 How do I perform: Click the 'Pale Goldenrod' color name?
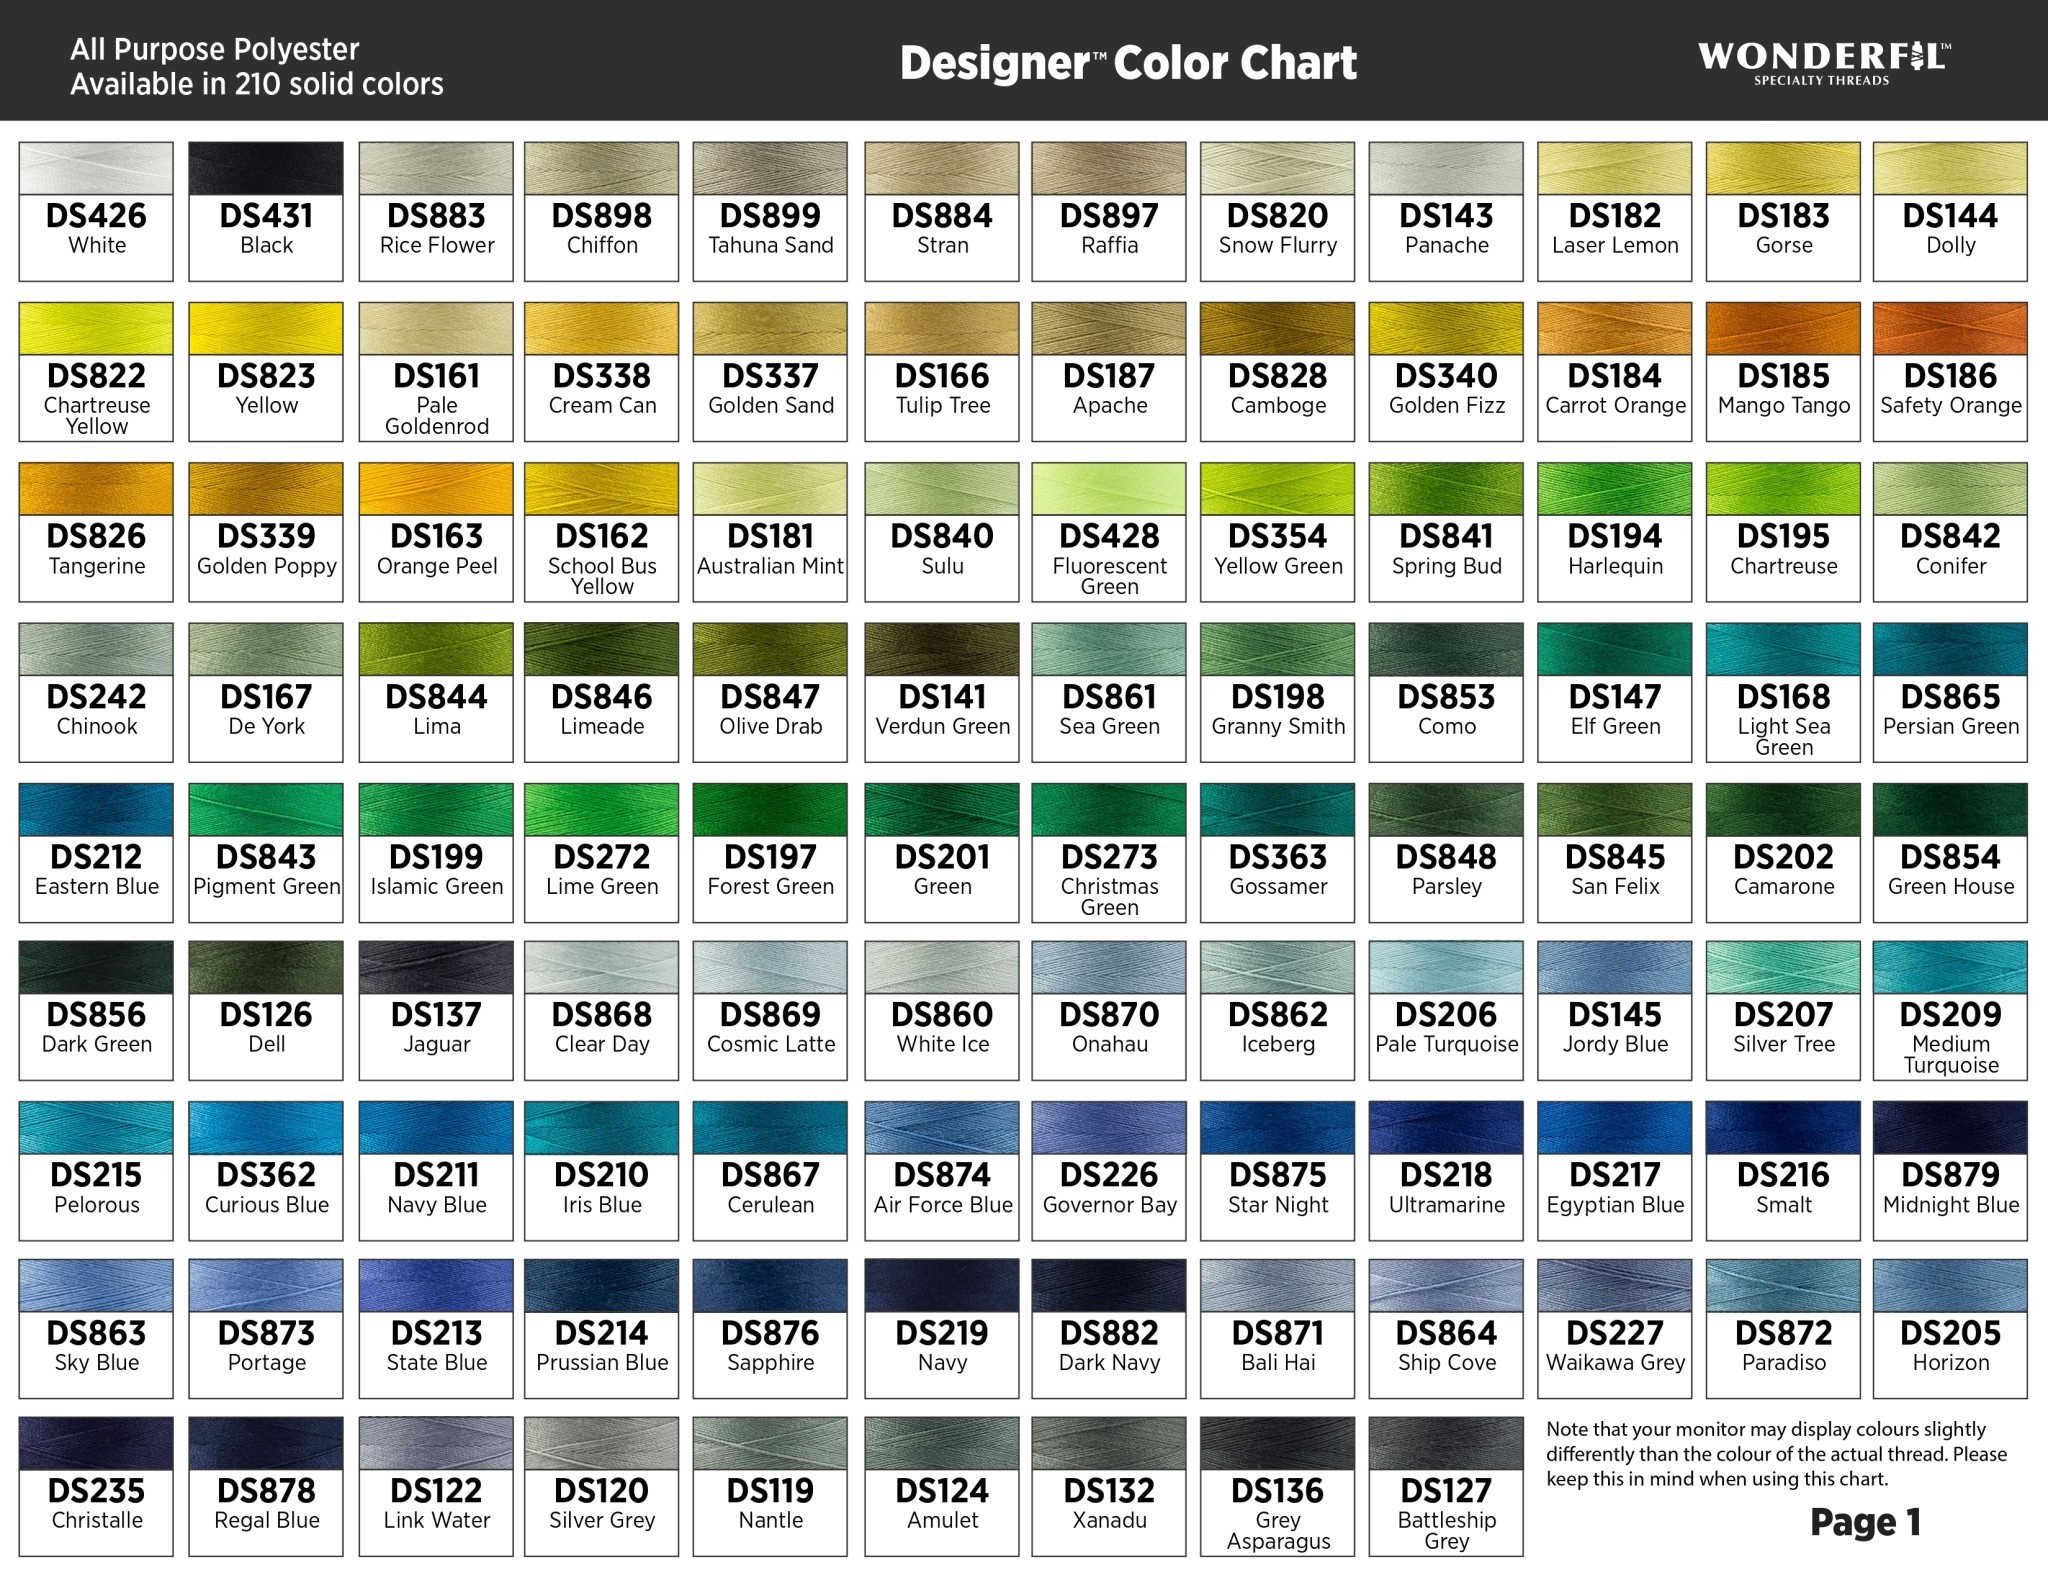point(437,416)
